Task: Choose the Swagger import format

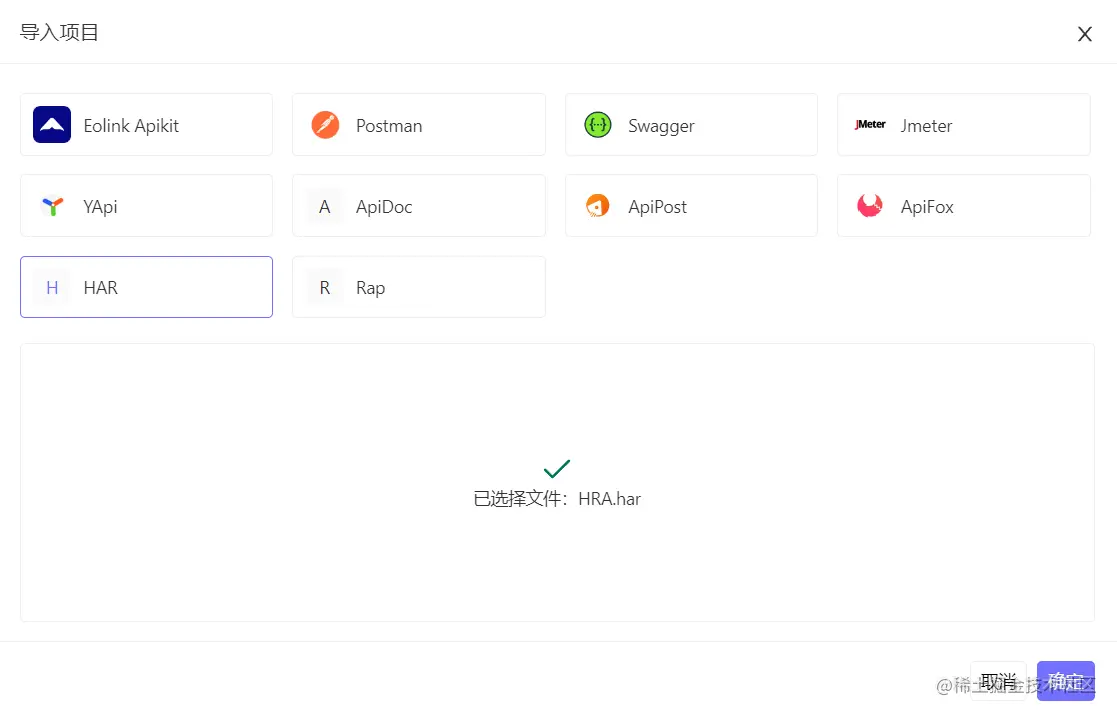Action: coord(691,125)
